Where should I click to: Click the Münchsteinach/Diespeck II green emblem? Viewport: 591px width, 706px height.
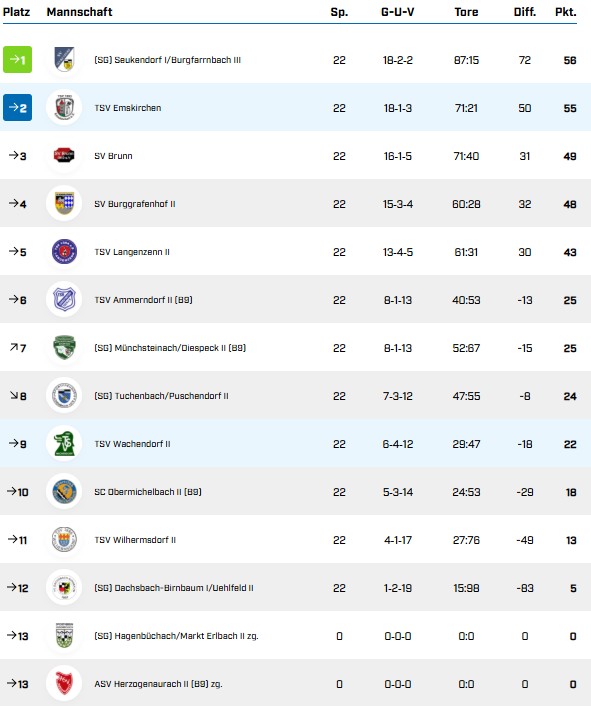(x=64, y=348)
